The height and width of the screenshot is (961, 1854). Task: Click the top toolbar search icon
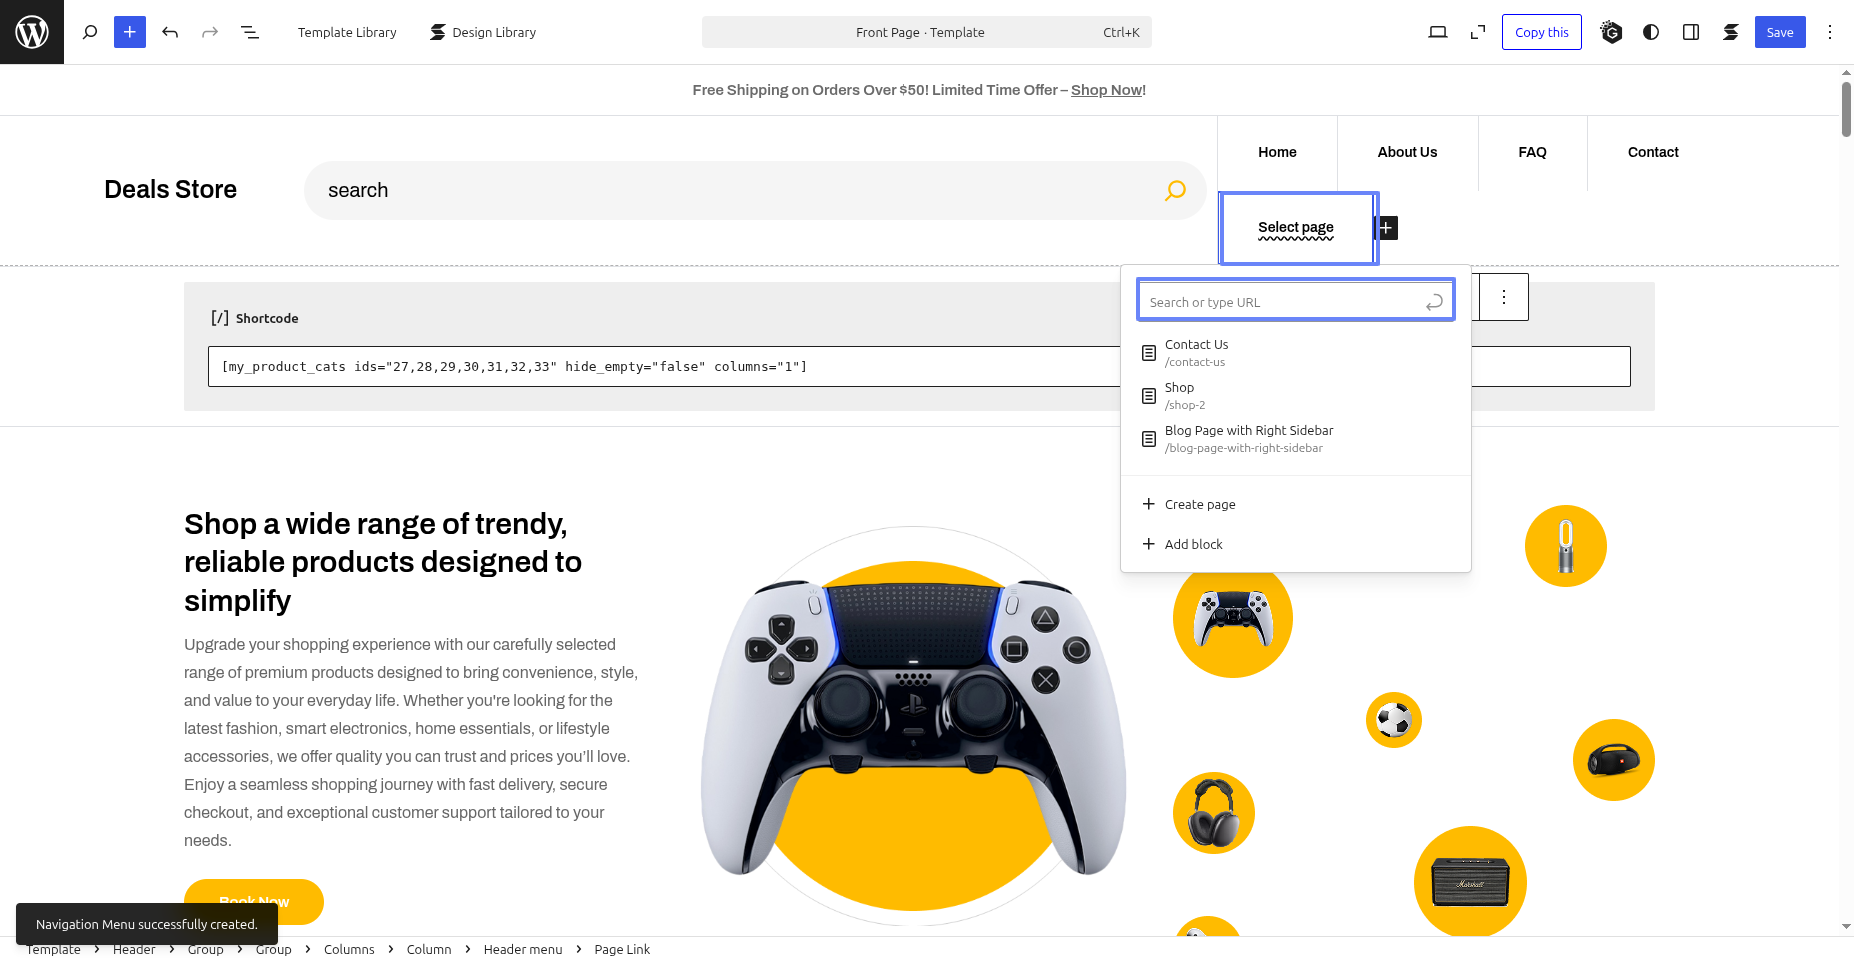pos(90,32)
